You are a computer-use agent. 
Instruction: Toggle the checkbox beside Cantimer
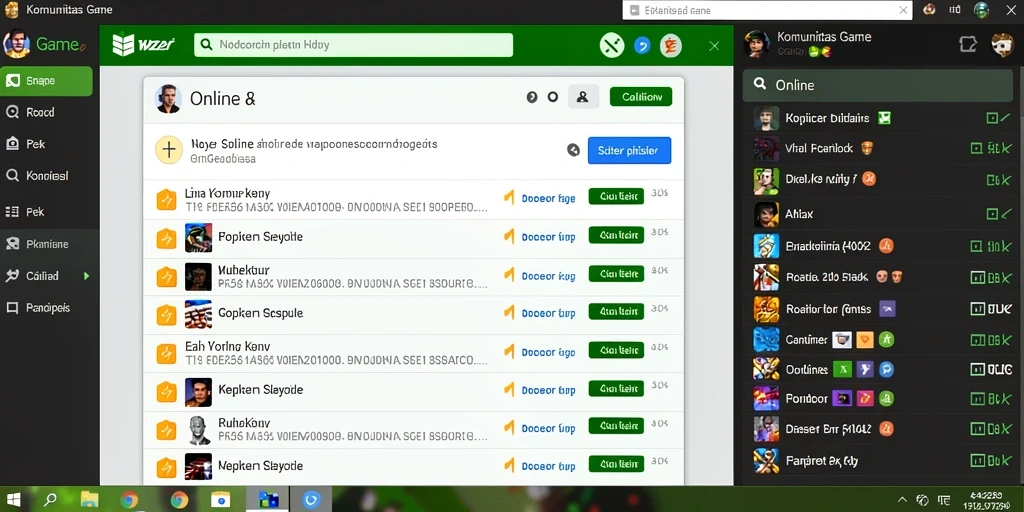click(978, 340)
